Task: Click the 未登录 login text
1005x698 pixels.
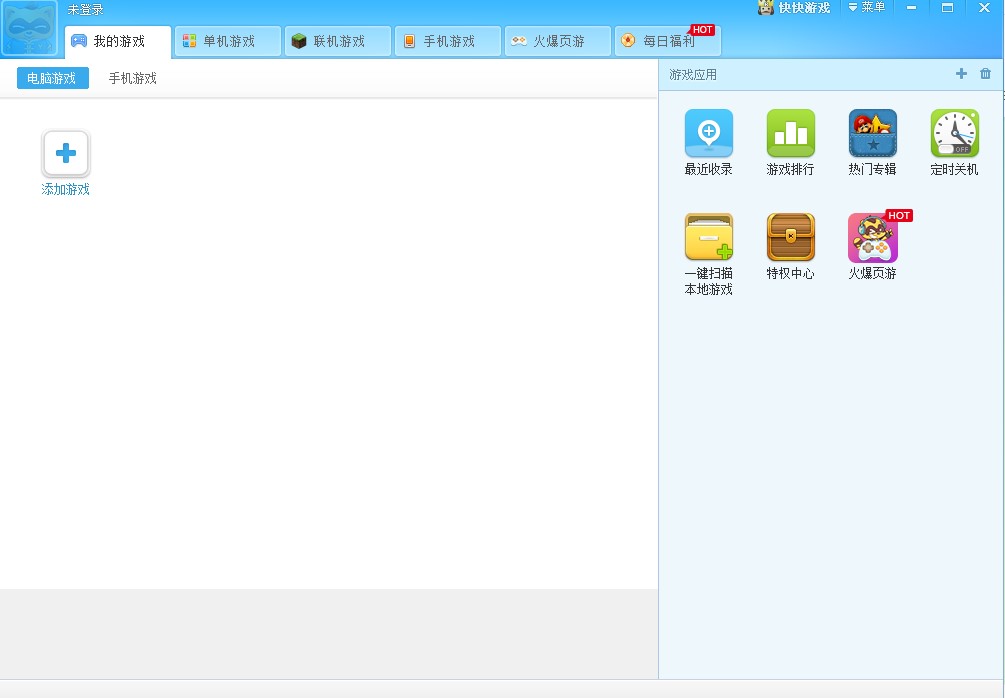Action: 85,10
